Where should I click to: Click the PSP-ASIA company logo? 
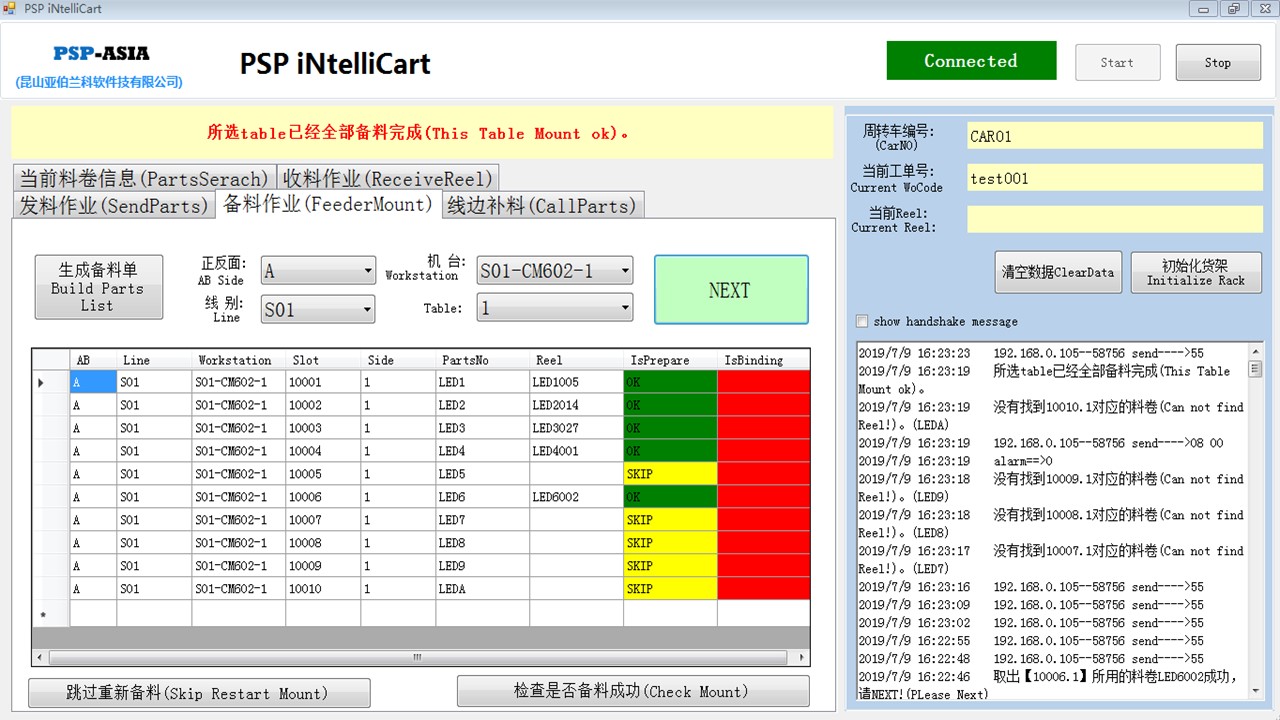tap(100, 54)
